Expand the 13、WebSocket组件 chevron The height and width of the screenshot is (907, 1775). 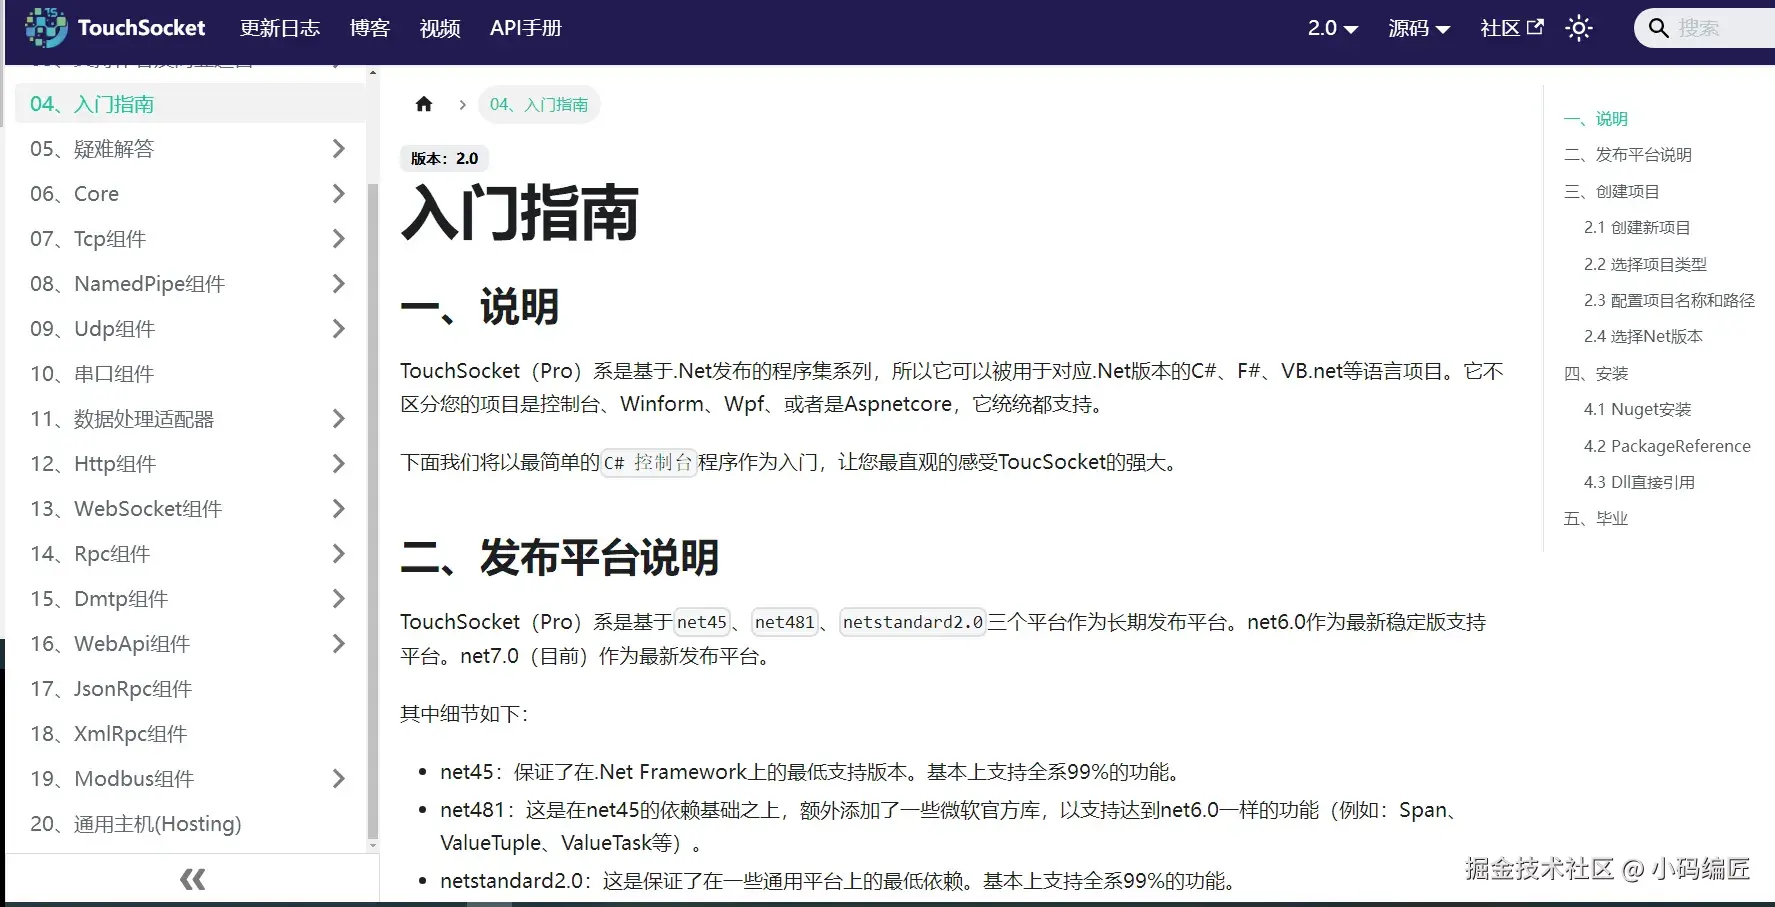point(338,509)
